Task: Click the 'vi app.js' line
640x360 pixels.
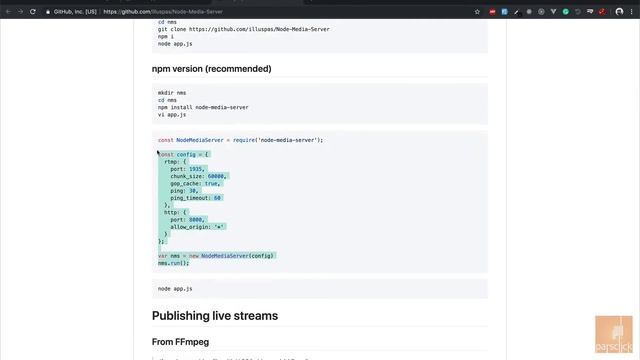Action: (x=172, y=115)
